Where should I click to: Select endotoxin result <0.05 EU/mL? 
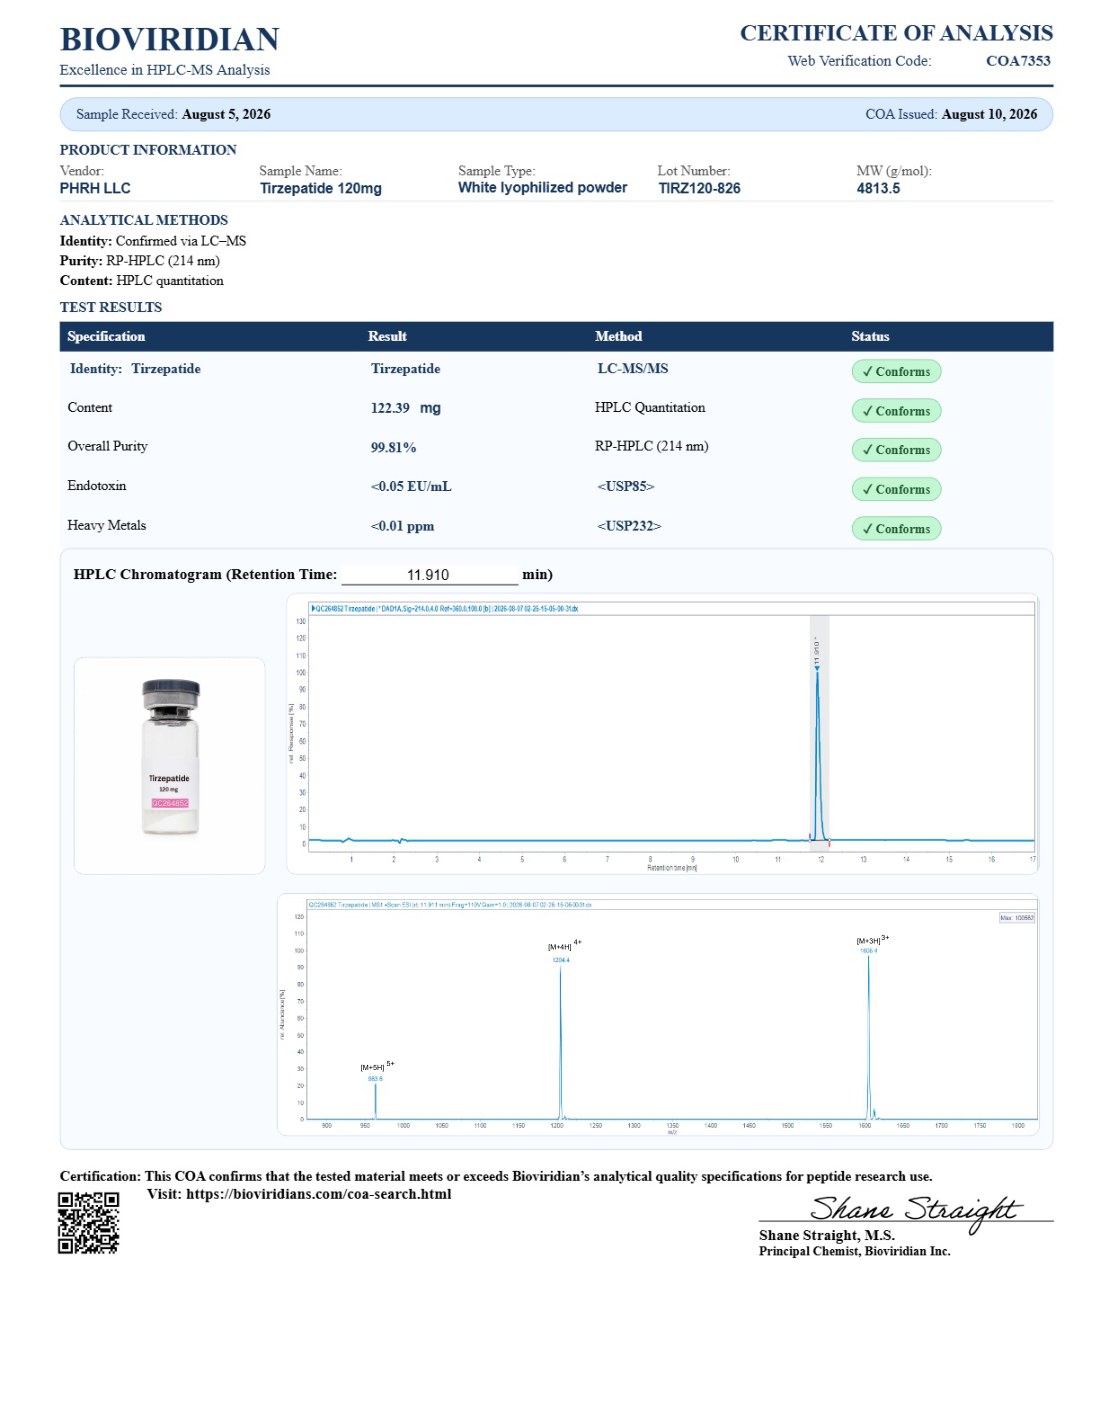click(x=410, y=487)
